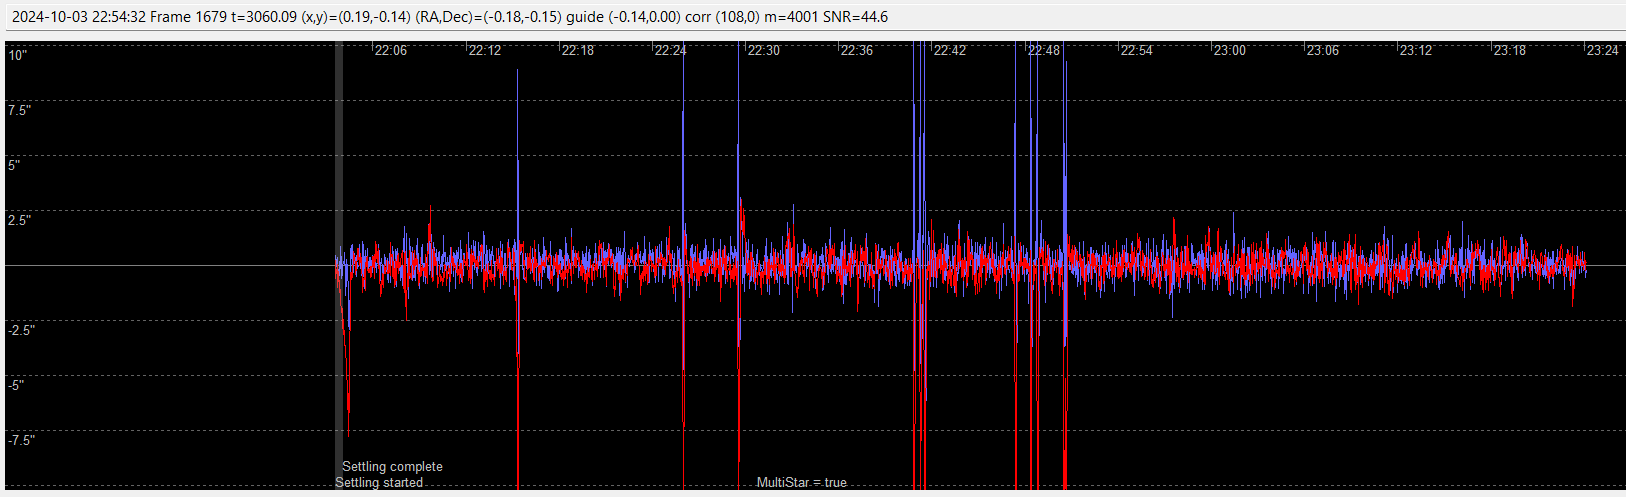
Task: Click the gray settling band on the graph
Action: pos(338,266)
